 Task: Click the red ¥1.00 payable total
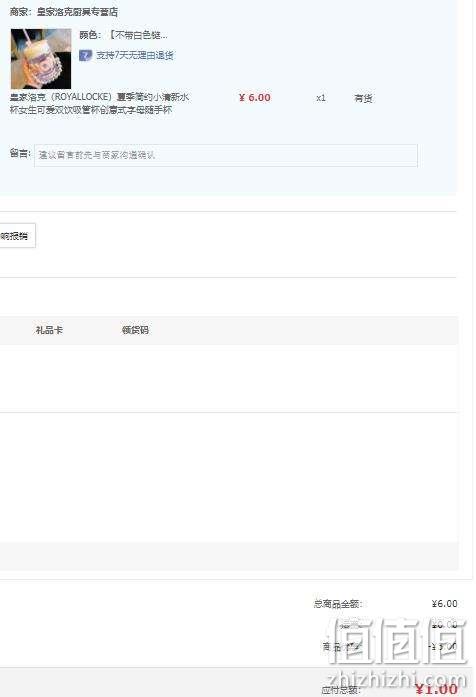tap(436, 689)
